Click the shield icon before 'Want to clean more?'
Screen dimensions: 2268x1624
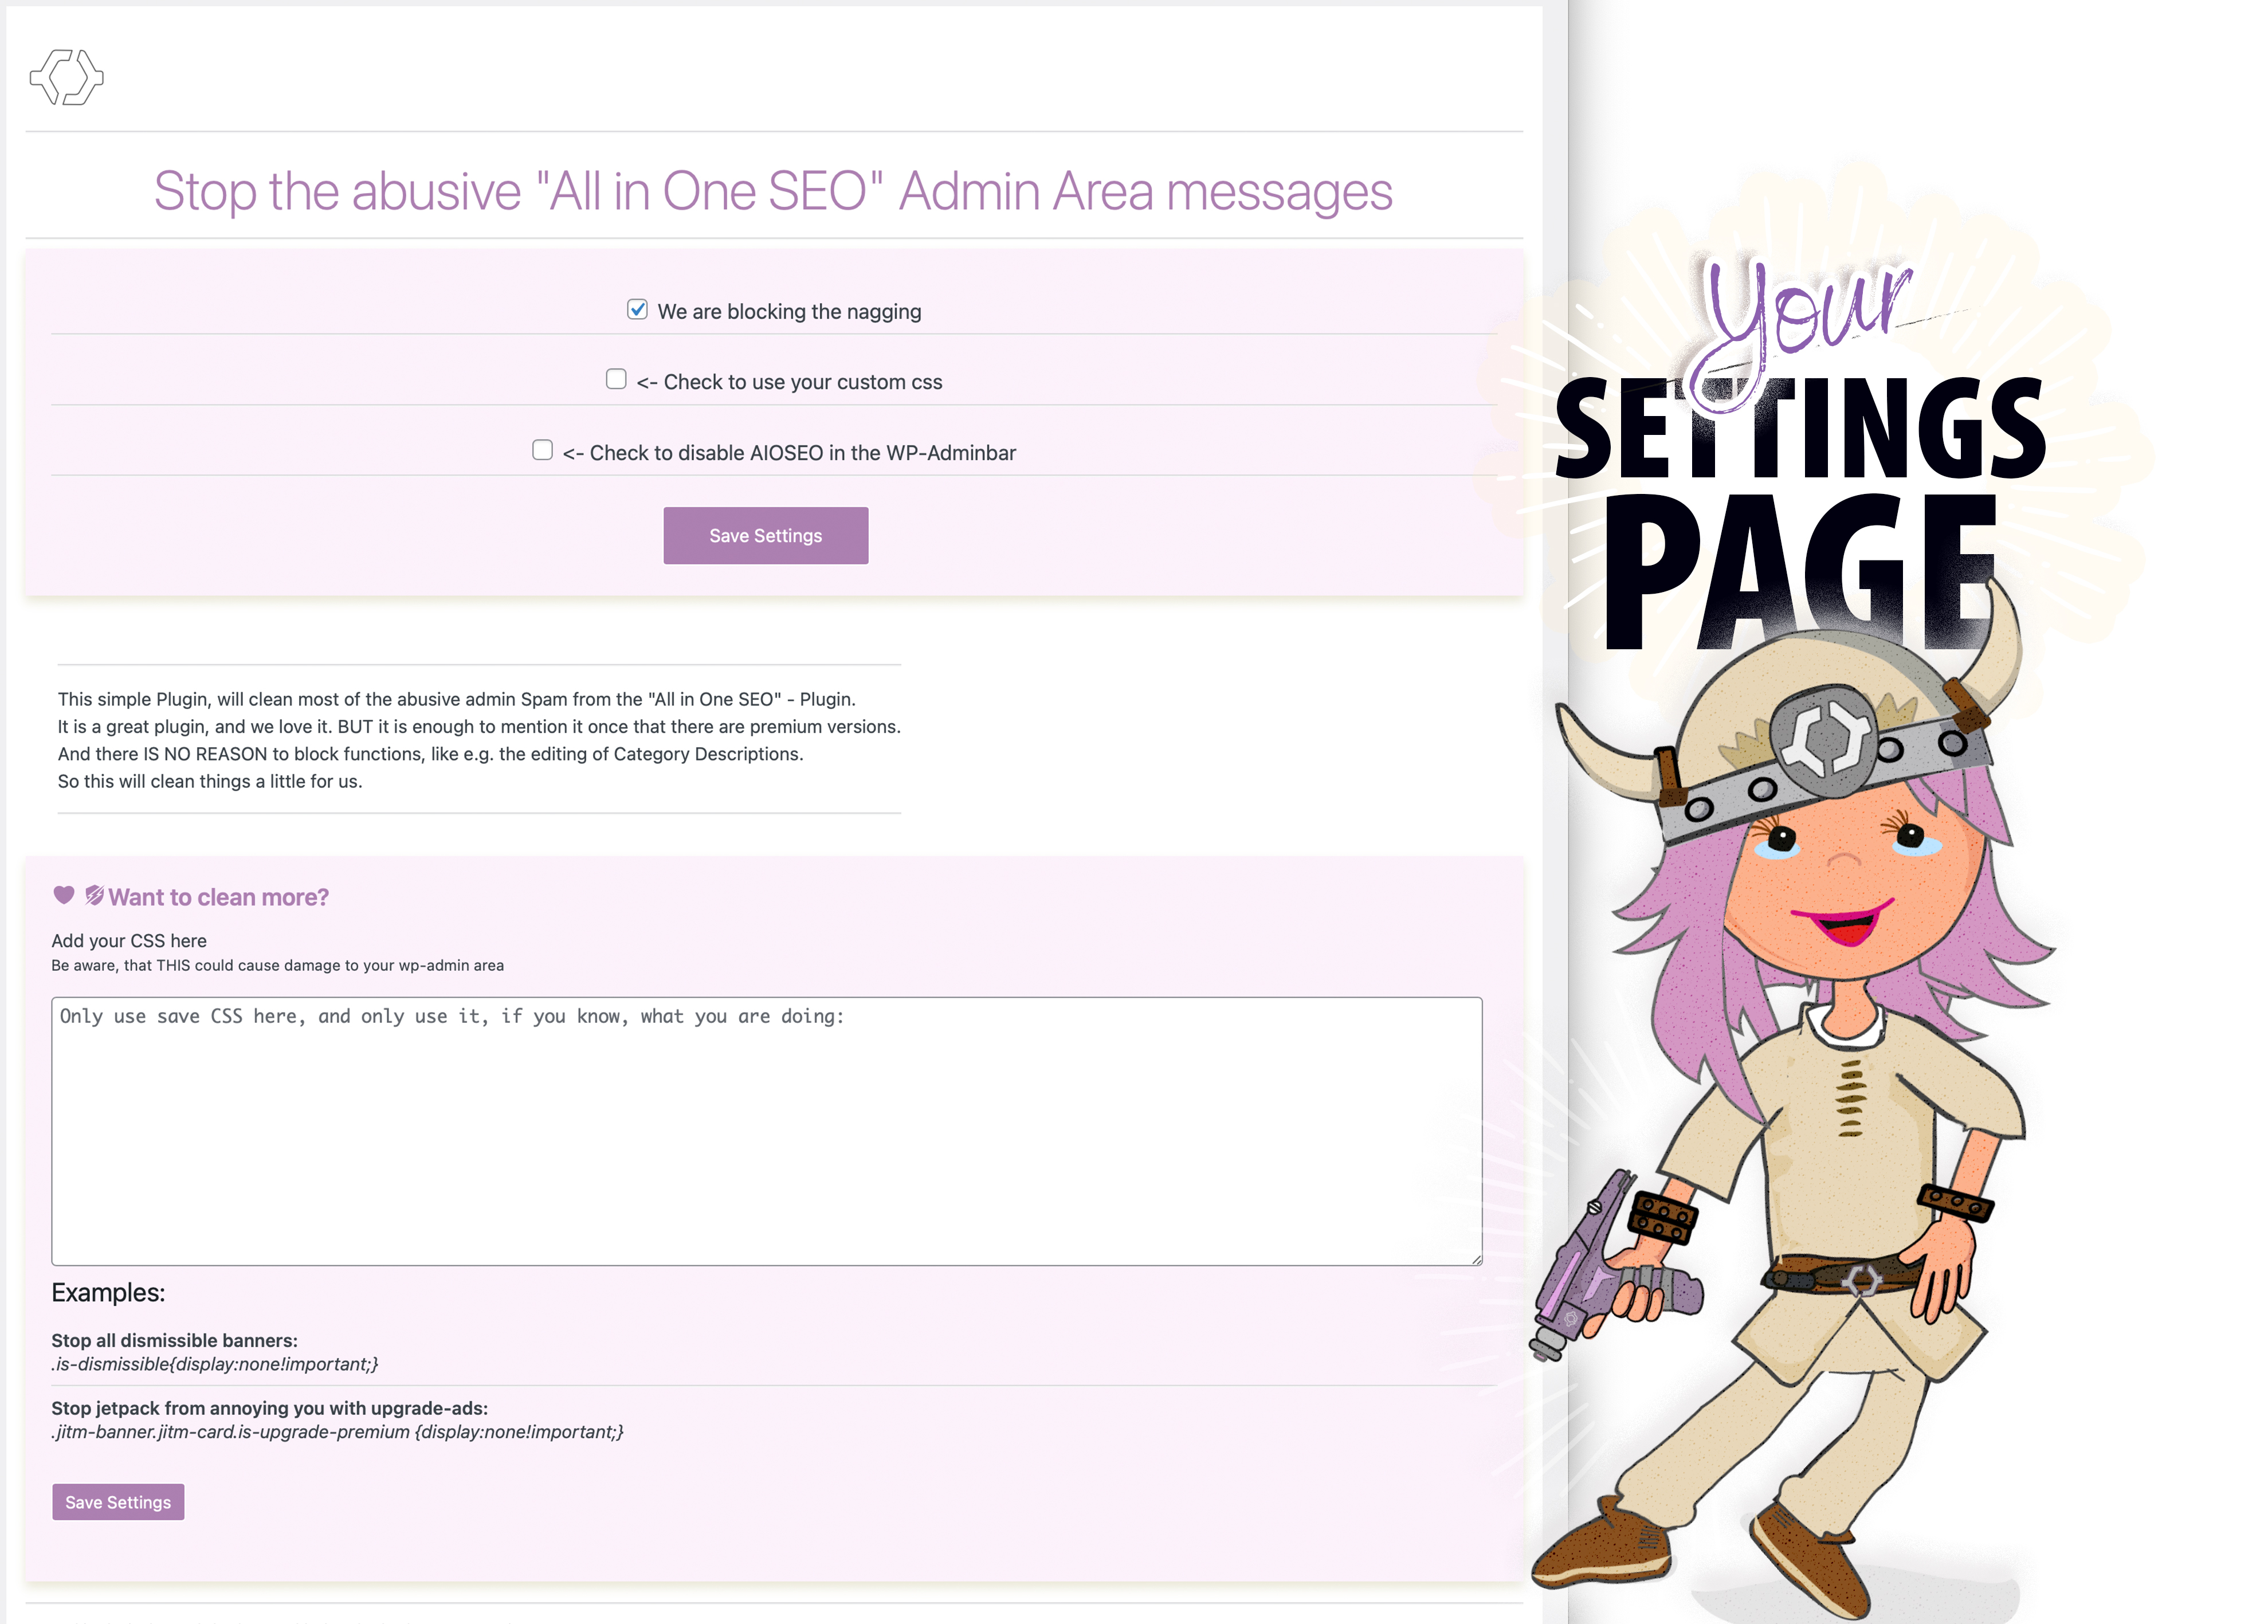click(x=94, y=895)
